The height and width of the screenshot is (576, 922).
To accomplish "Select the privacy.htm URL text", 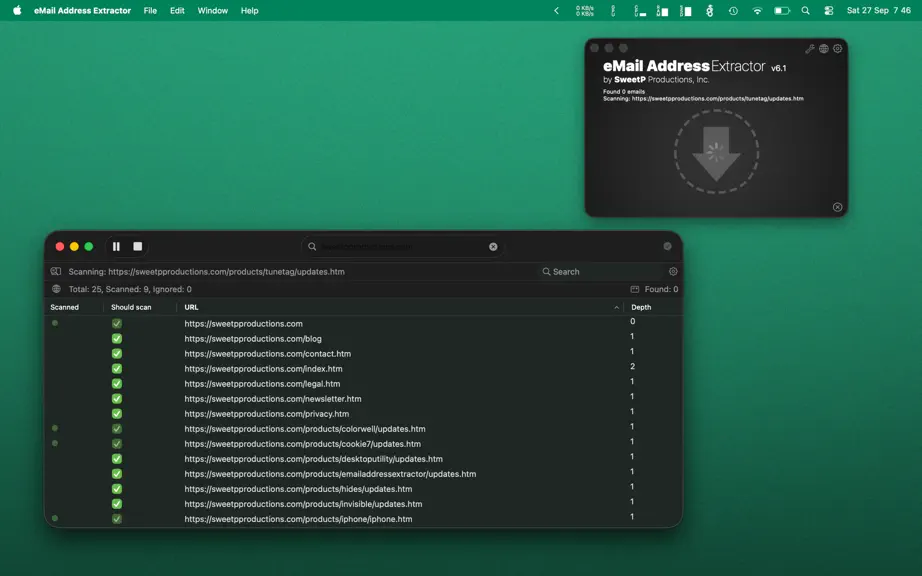I will pyautogui.click(x=266, y=414).
